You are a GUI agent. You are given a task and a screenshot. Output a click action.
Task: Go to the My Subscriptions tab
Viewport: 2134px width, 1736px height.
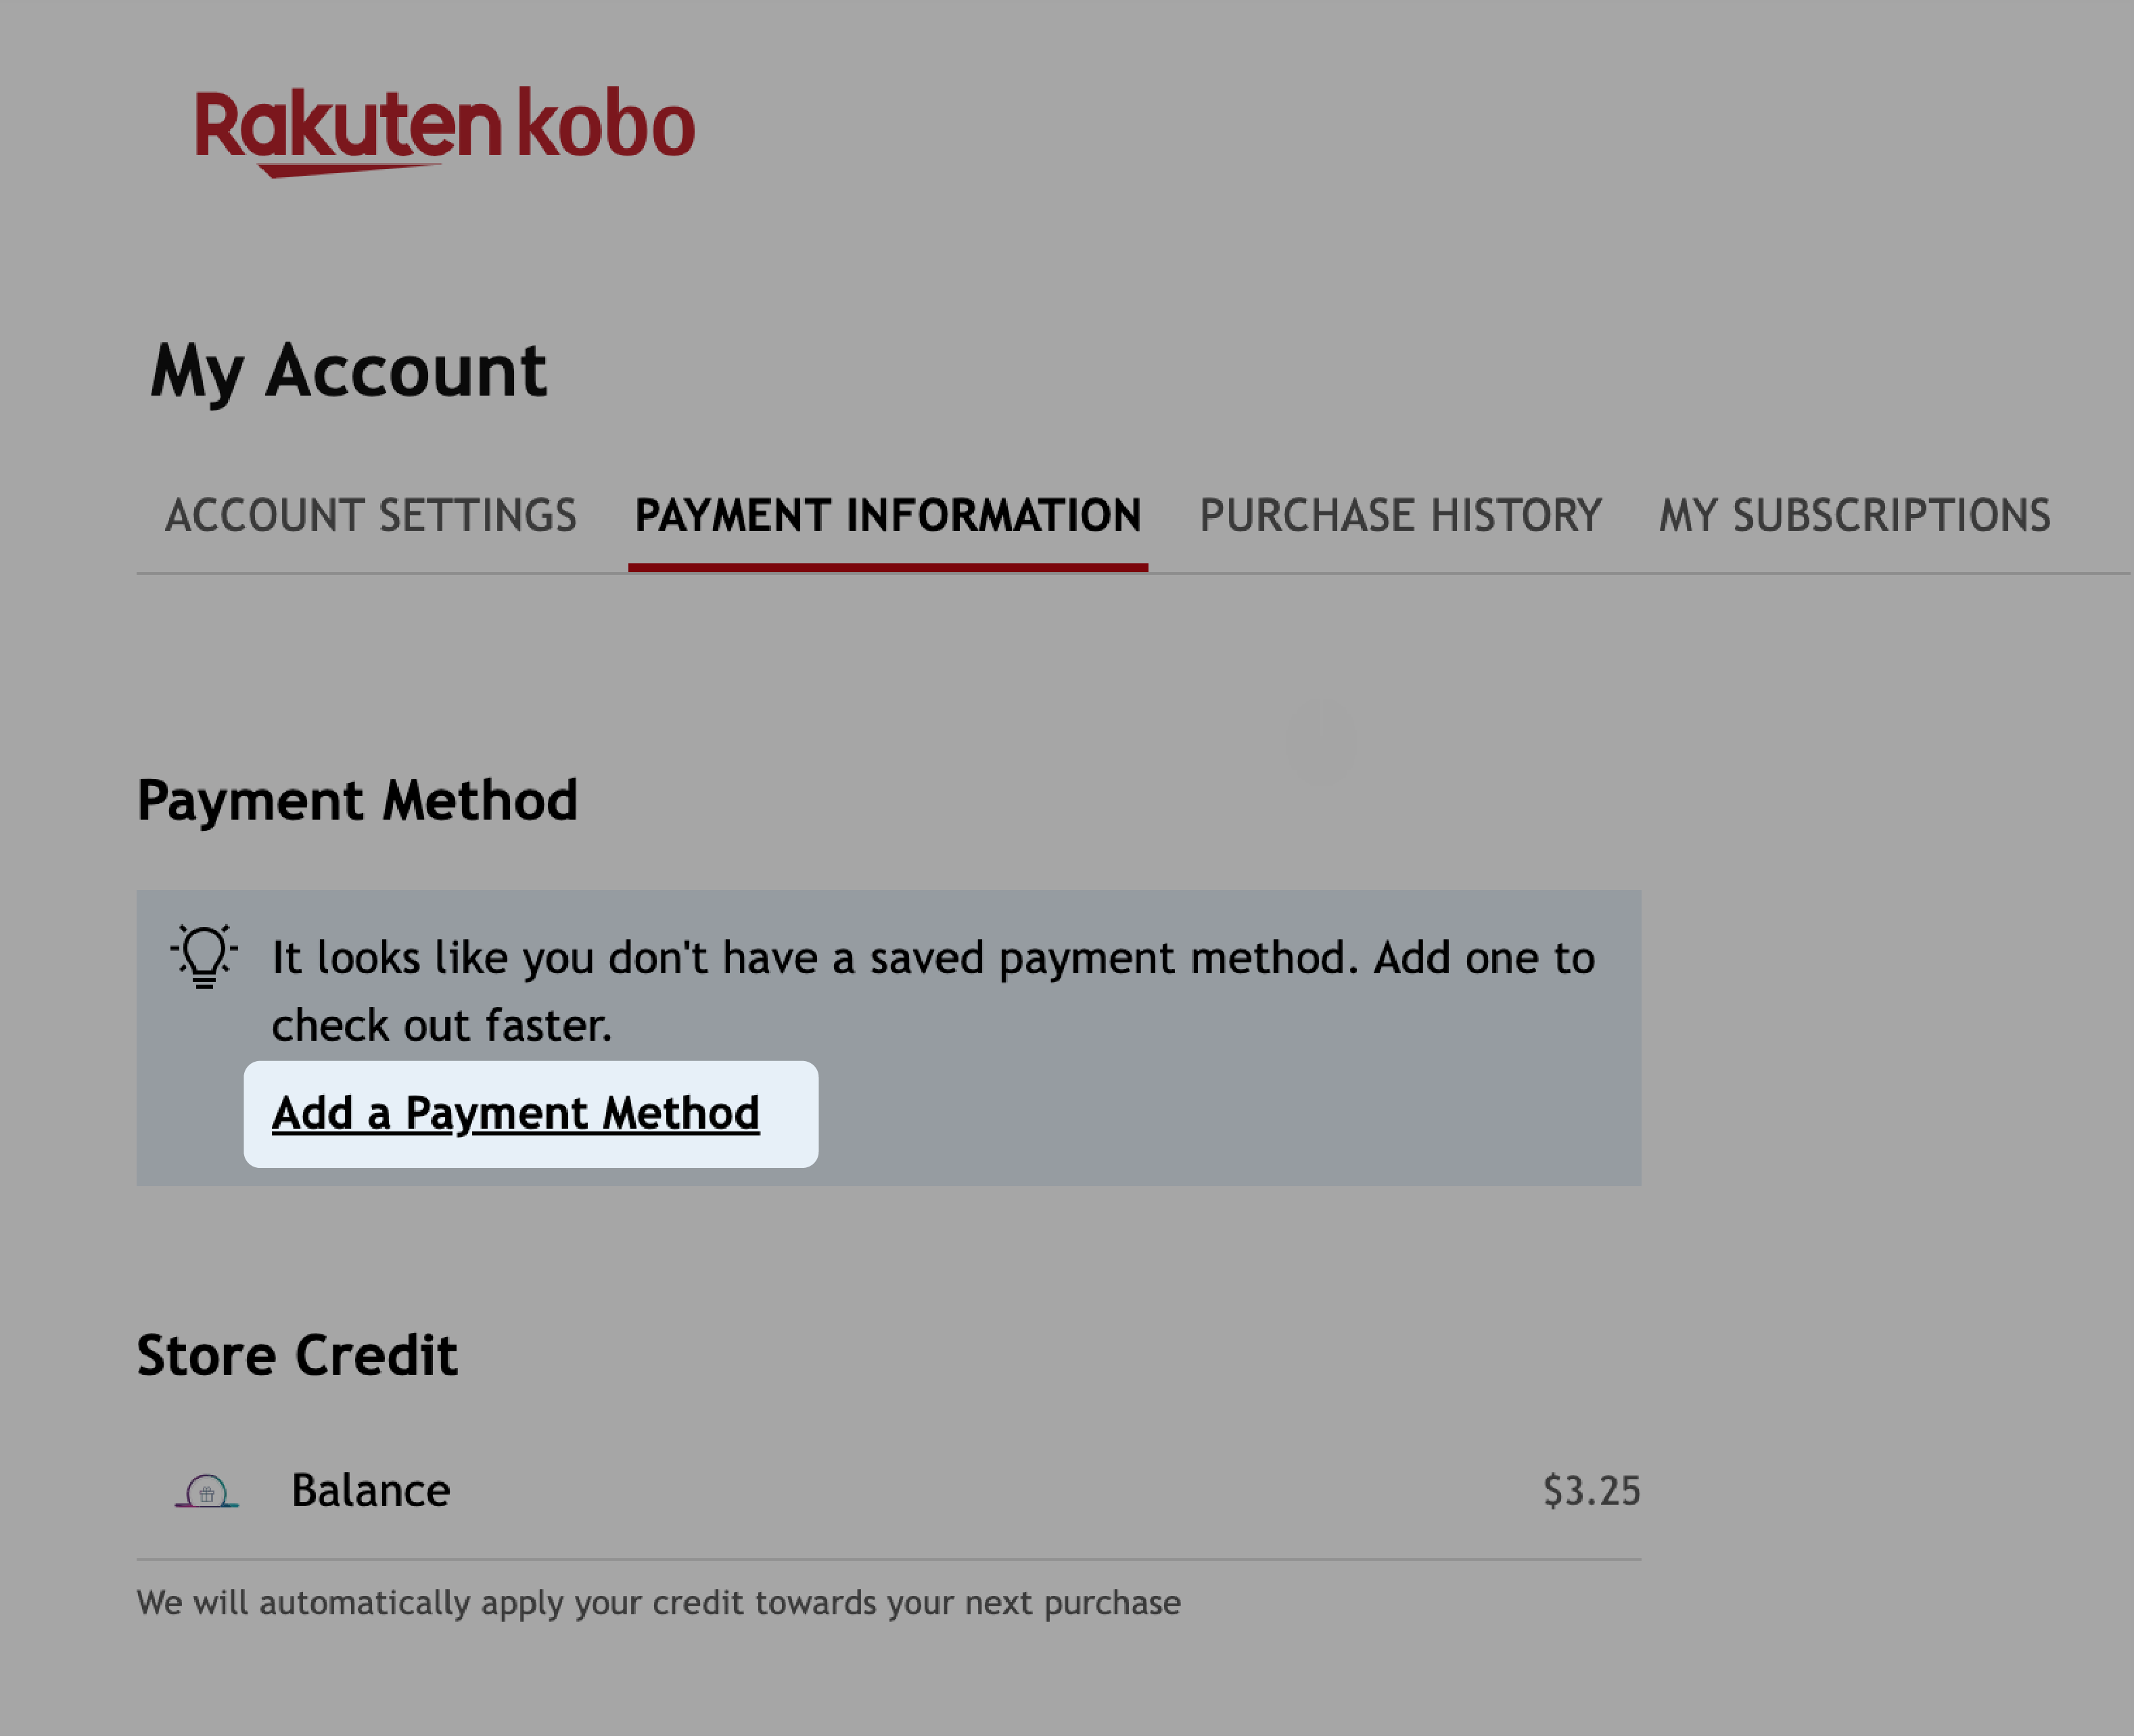1854,516
